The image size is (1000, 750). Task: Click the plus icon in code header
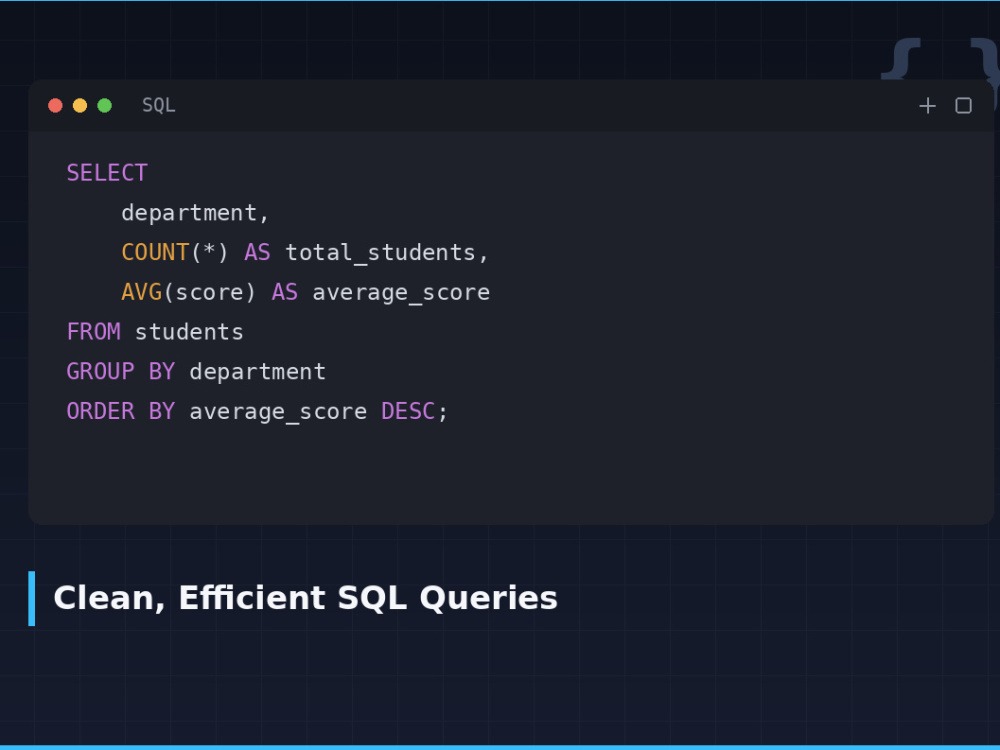[x=927, y=105]
